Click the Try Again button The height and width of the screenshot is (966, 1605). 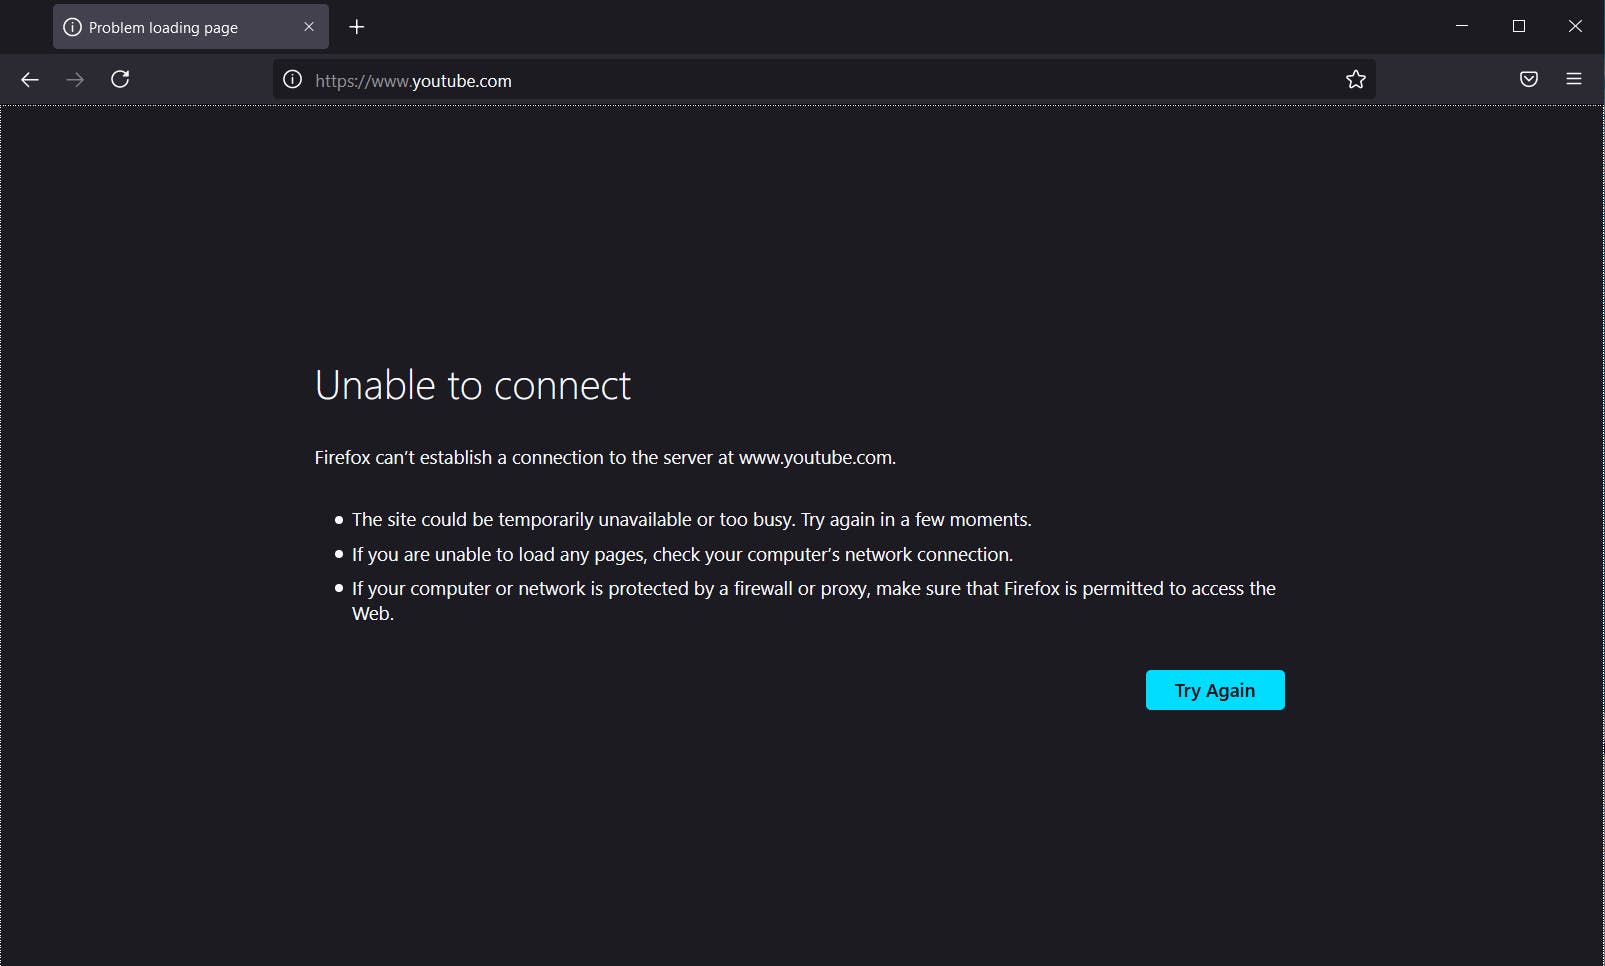pyautogui.click(x=1215, y=690)
